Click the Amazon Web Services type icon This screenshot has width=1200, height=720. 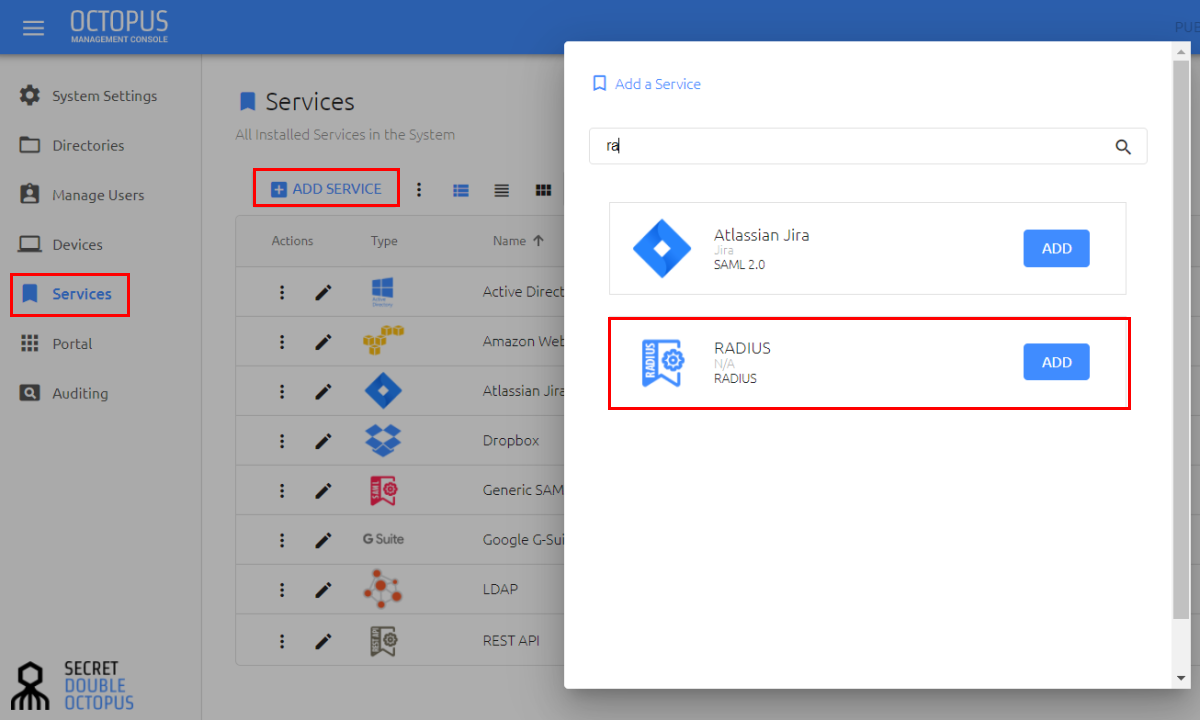coord(383,341)
